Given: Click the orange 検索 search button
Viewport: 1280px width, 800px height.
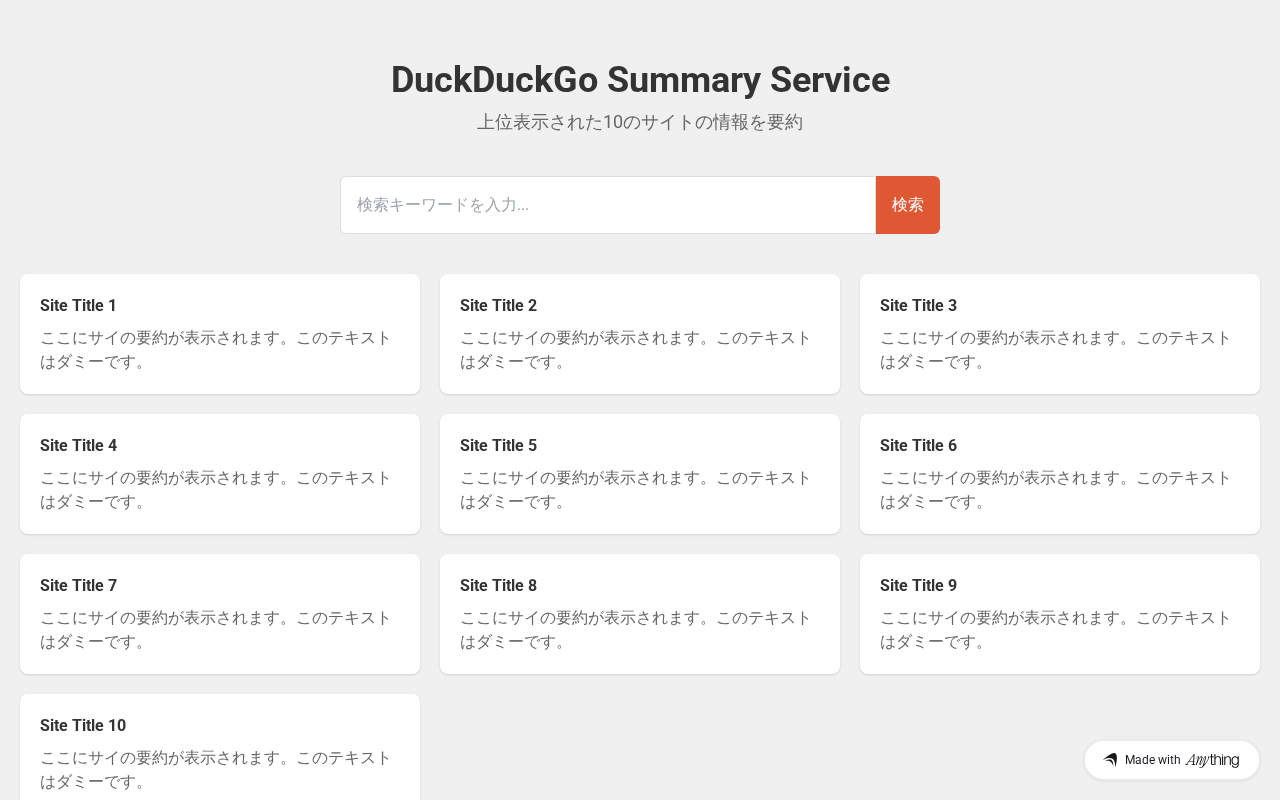Looking at the screenshot, I should 907,205.
